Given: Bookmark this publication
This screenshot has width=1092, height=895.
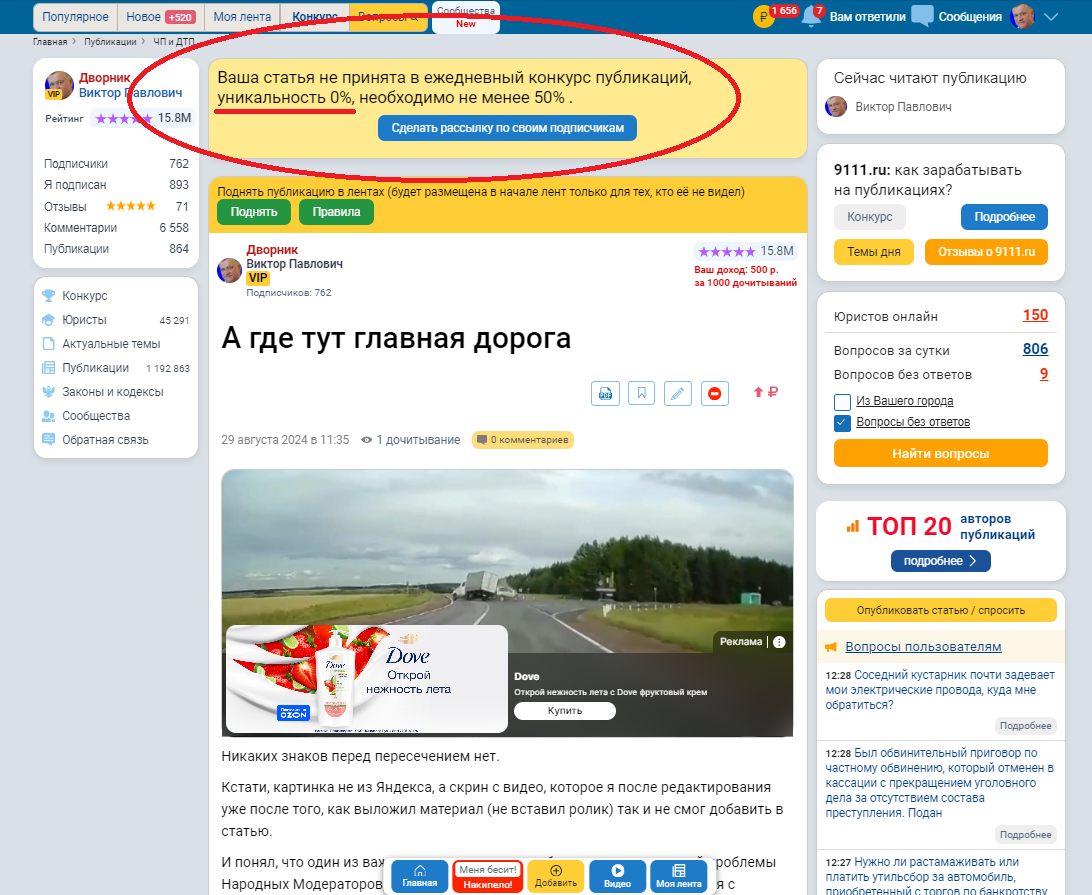Looking at the screenshot, I should (641, 393).
